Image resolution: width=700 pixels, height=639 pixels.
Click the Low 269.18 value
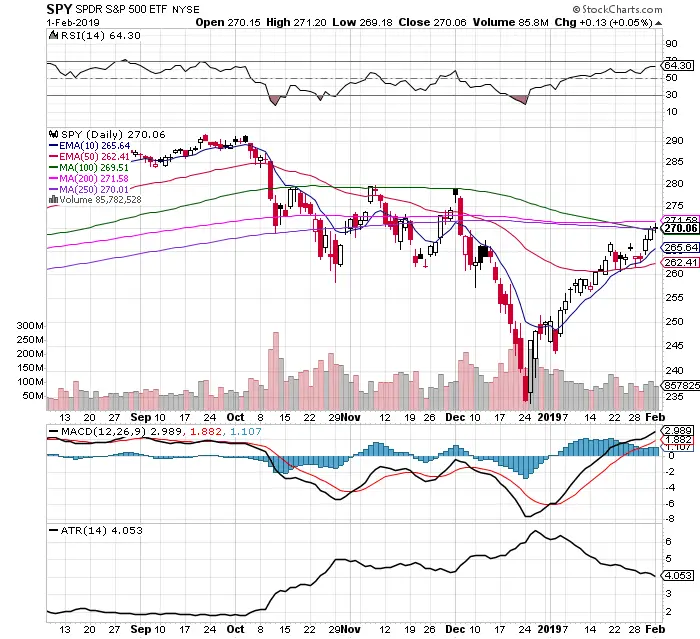pyautogui.click(x=362, y=22)
